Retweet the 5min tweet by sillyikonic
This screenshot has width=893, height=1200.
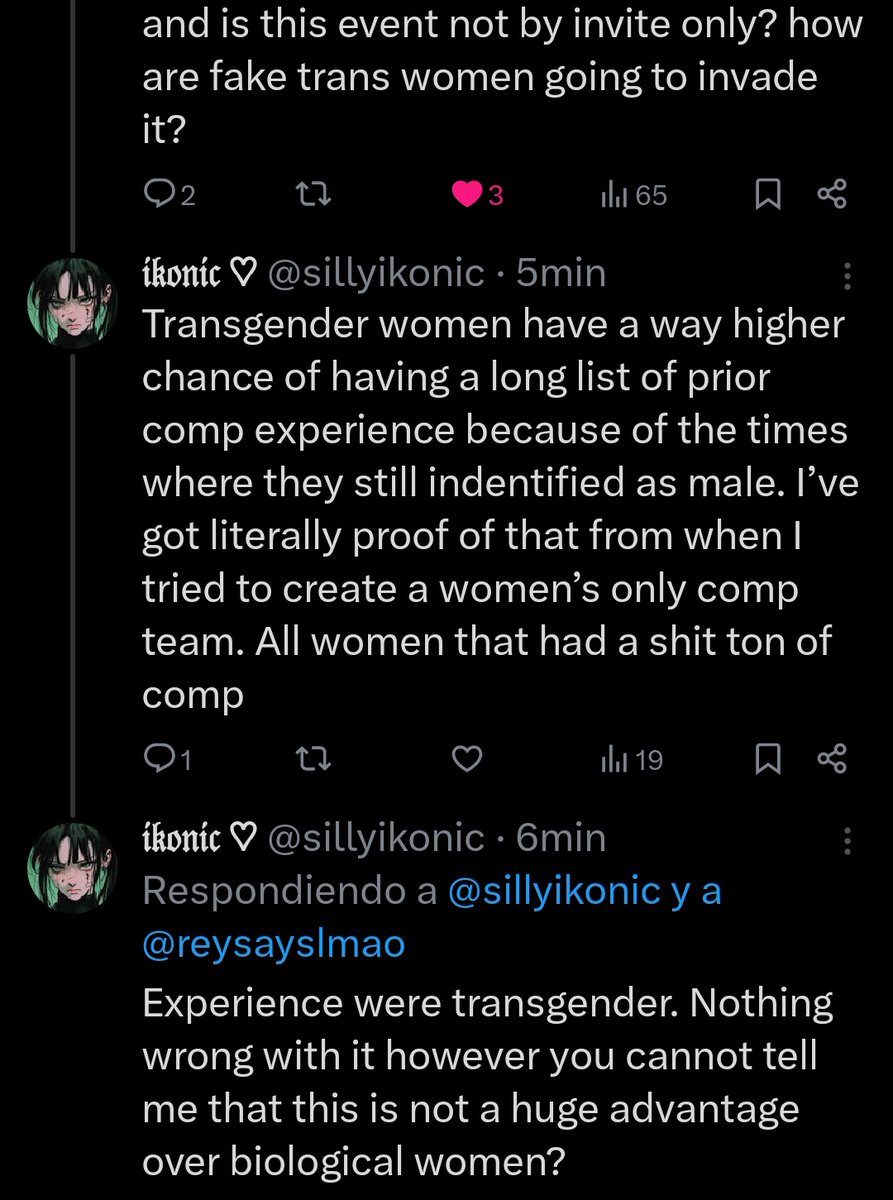click(x=315, y=761)
